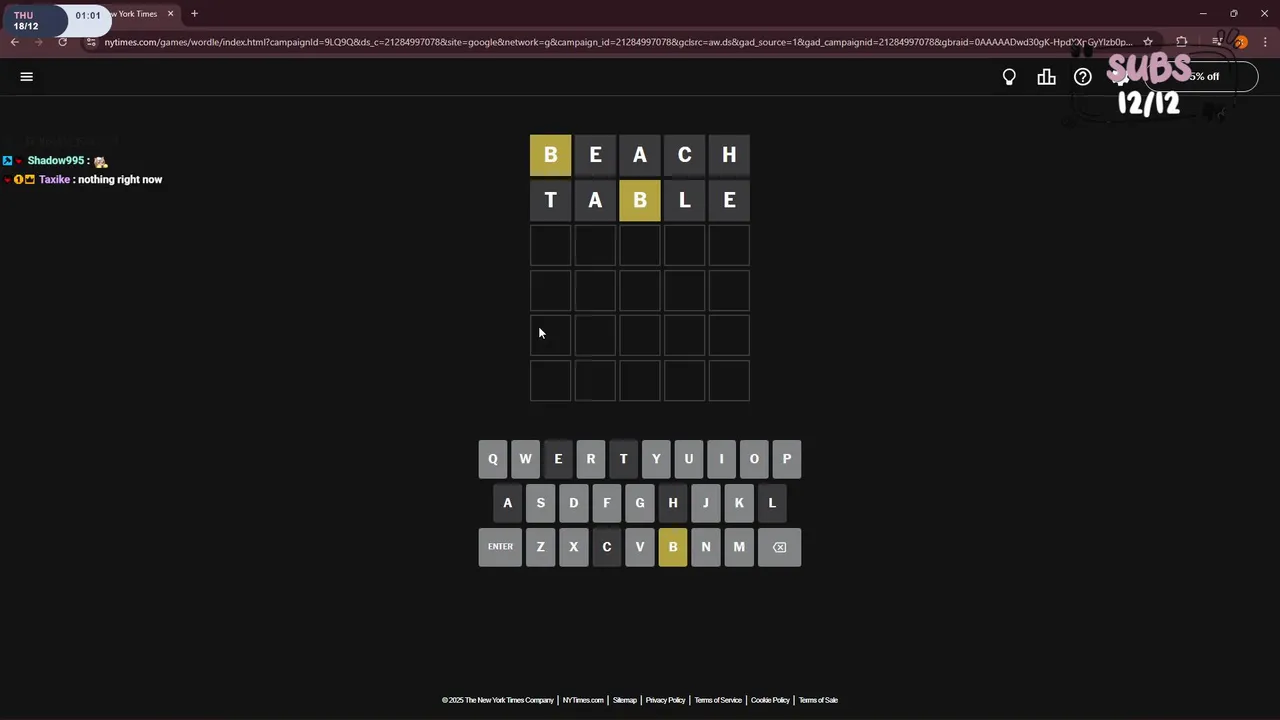The width and height of the screenshot is (1280, 720).
Task: Open the Sitemap footer link
Action: point(624,700)
